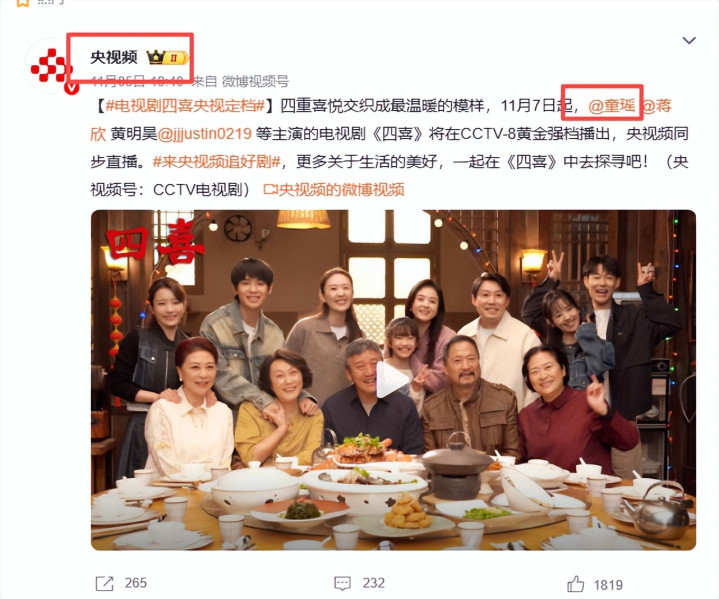Open comments via speech bubble icon
719x599 pixels.
(343, 583)
